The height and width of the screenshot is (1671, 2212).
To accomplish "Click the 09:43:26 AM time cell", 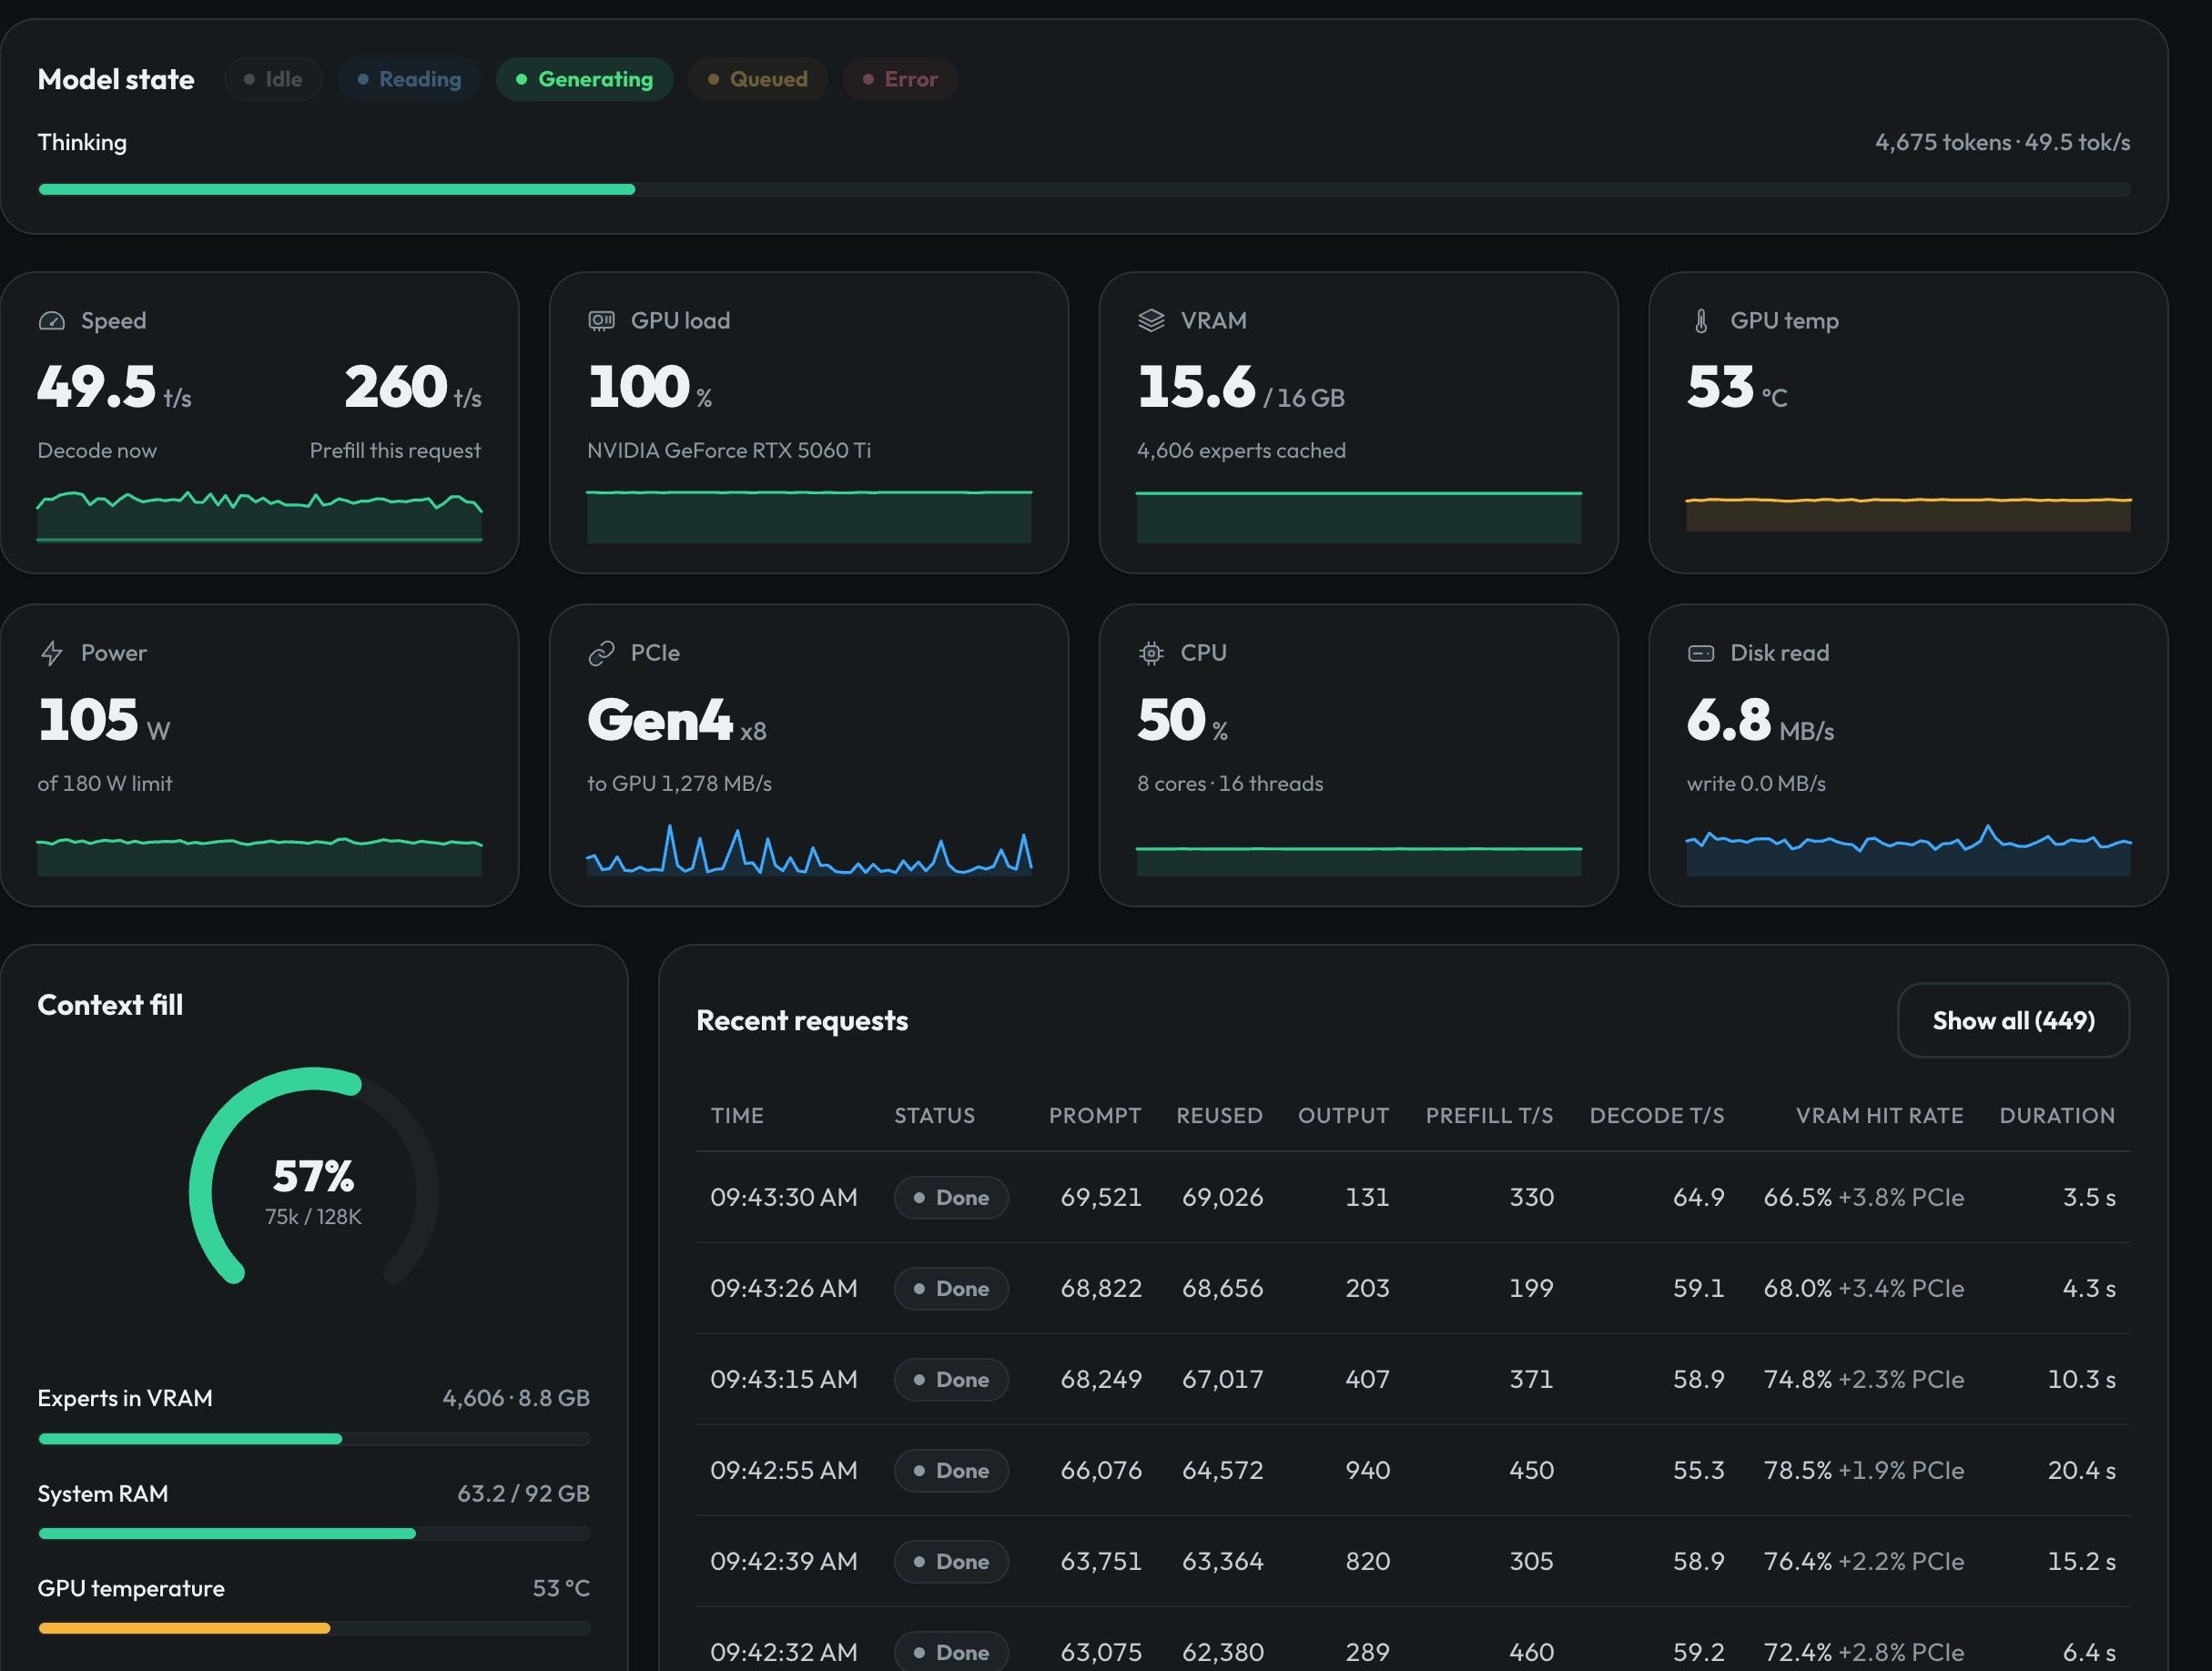I will 784,1288.
